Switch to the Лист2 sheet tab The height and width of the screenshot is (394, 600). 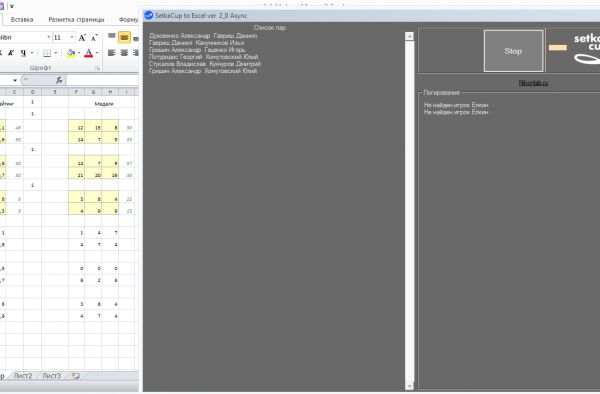23,376
